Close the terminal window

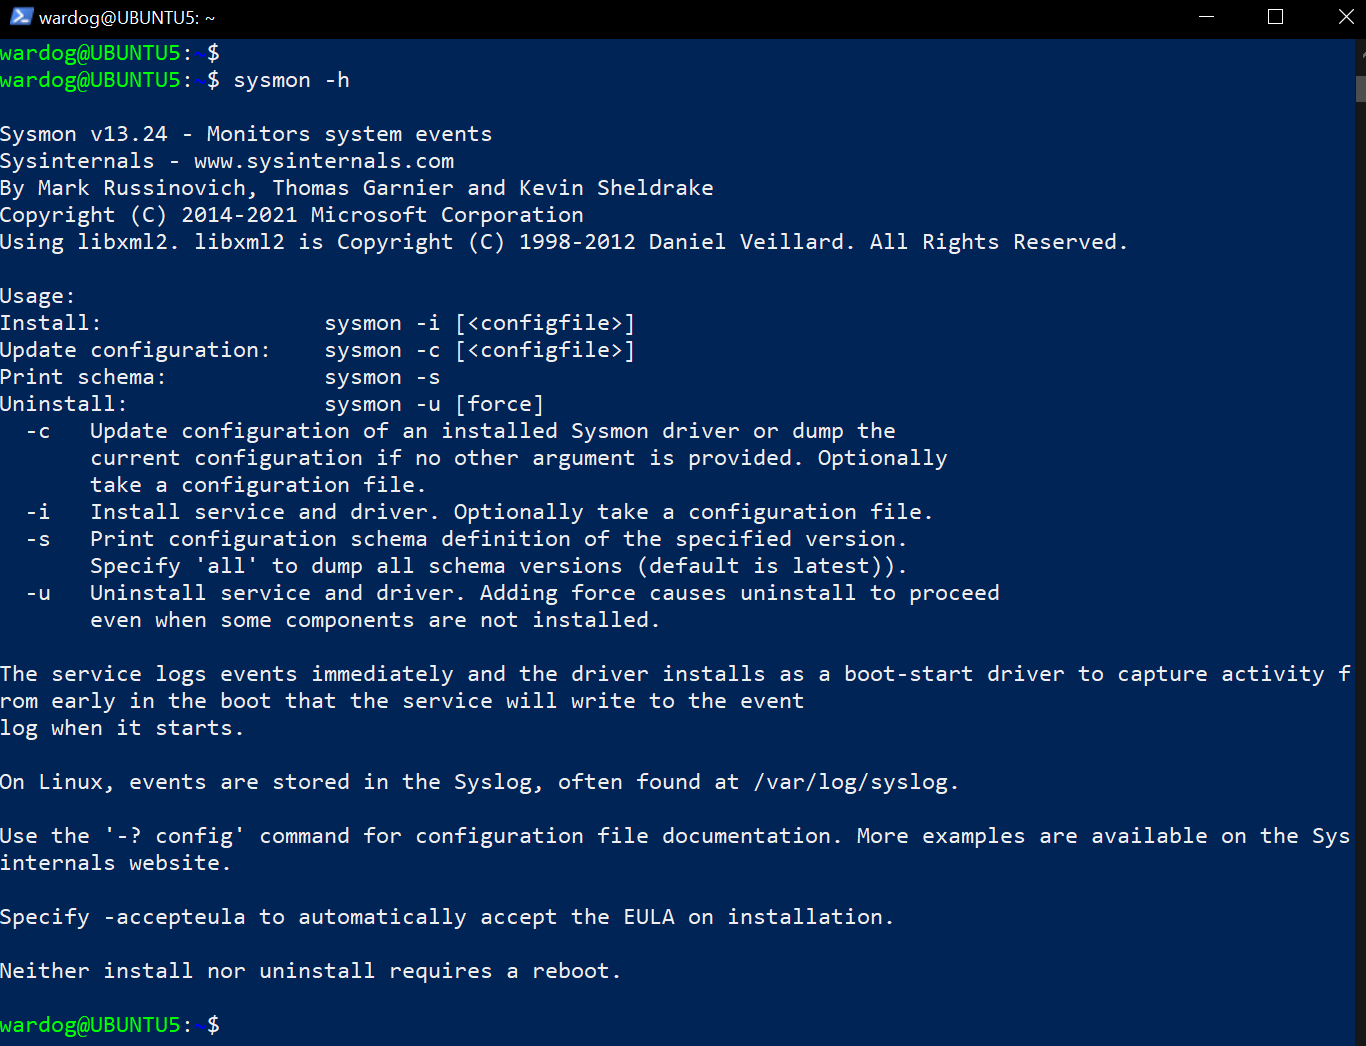coord(1346,17)
